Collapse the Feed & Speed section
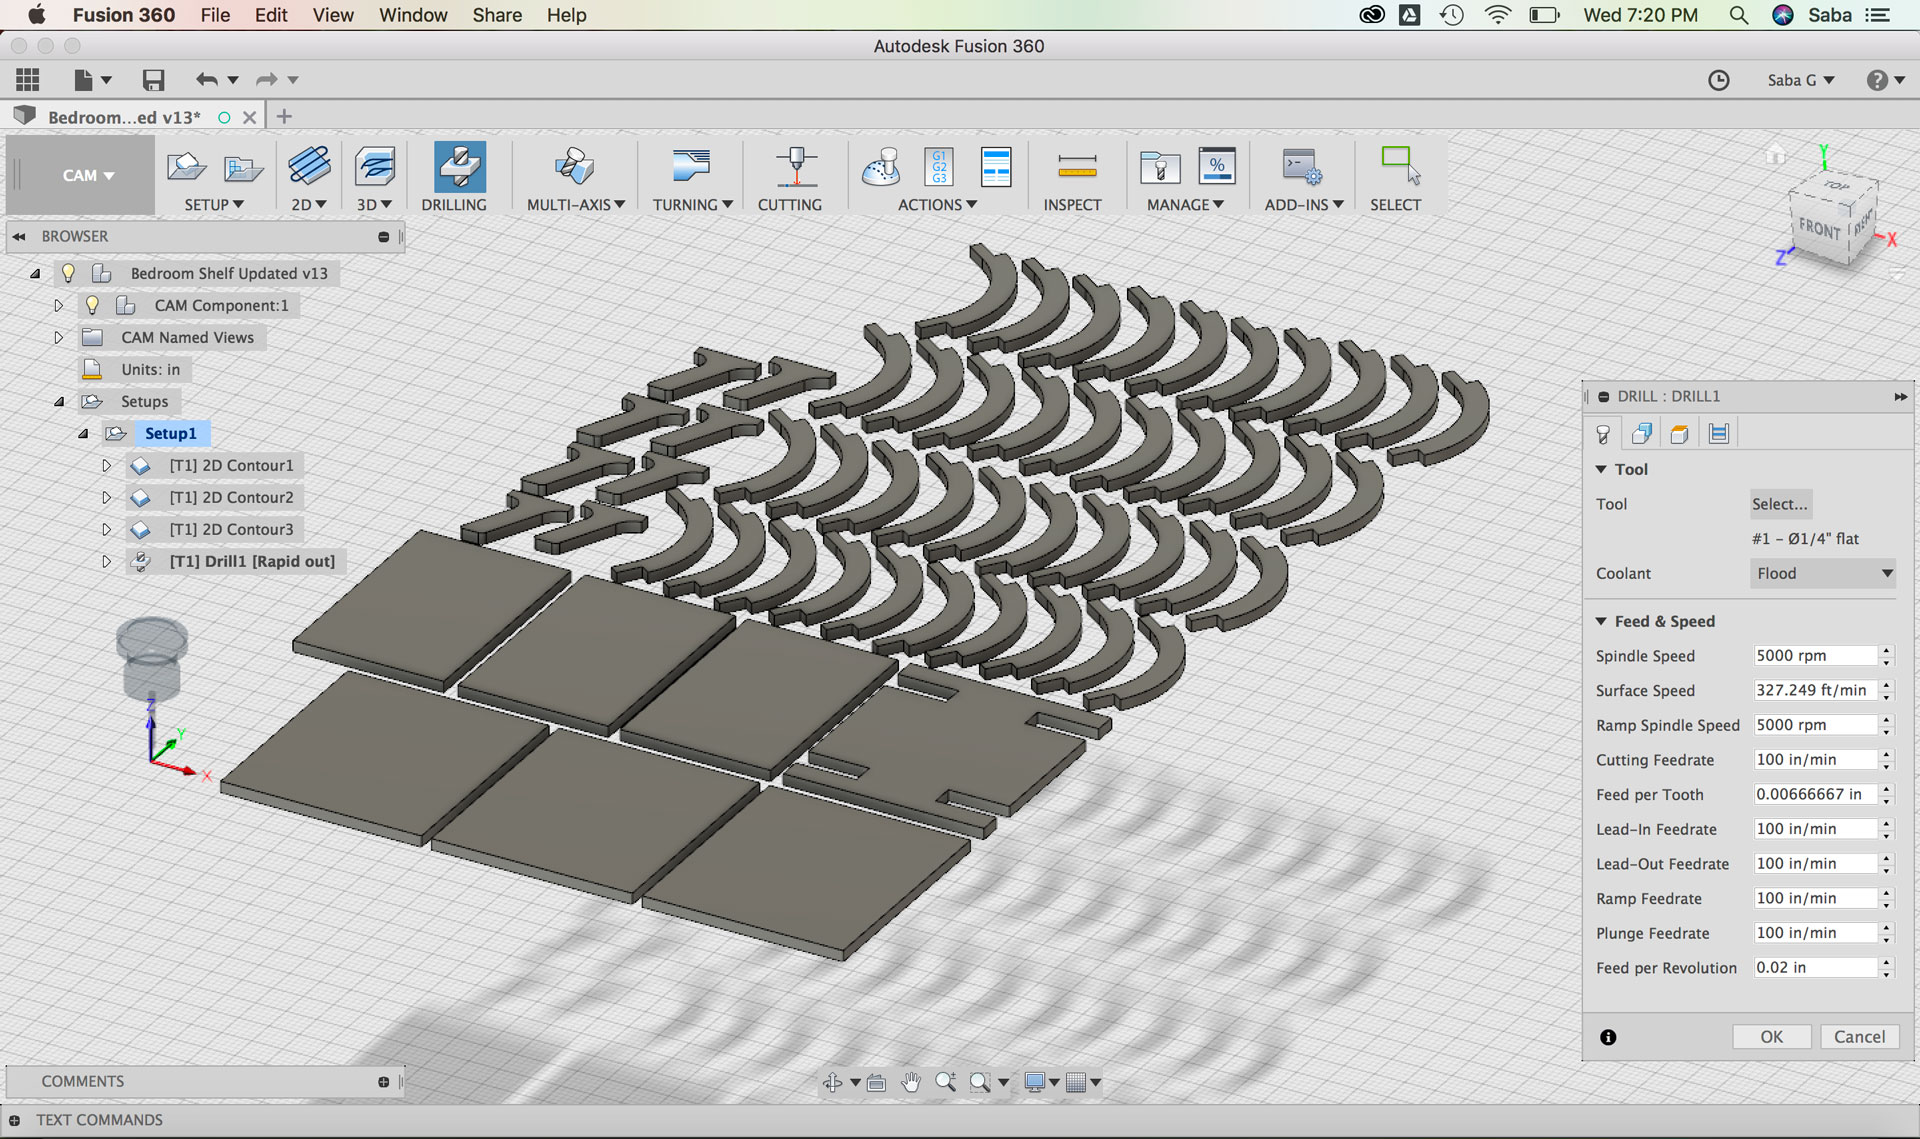 pyautogui.click(x=1601, y=621)
